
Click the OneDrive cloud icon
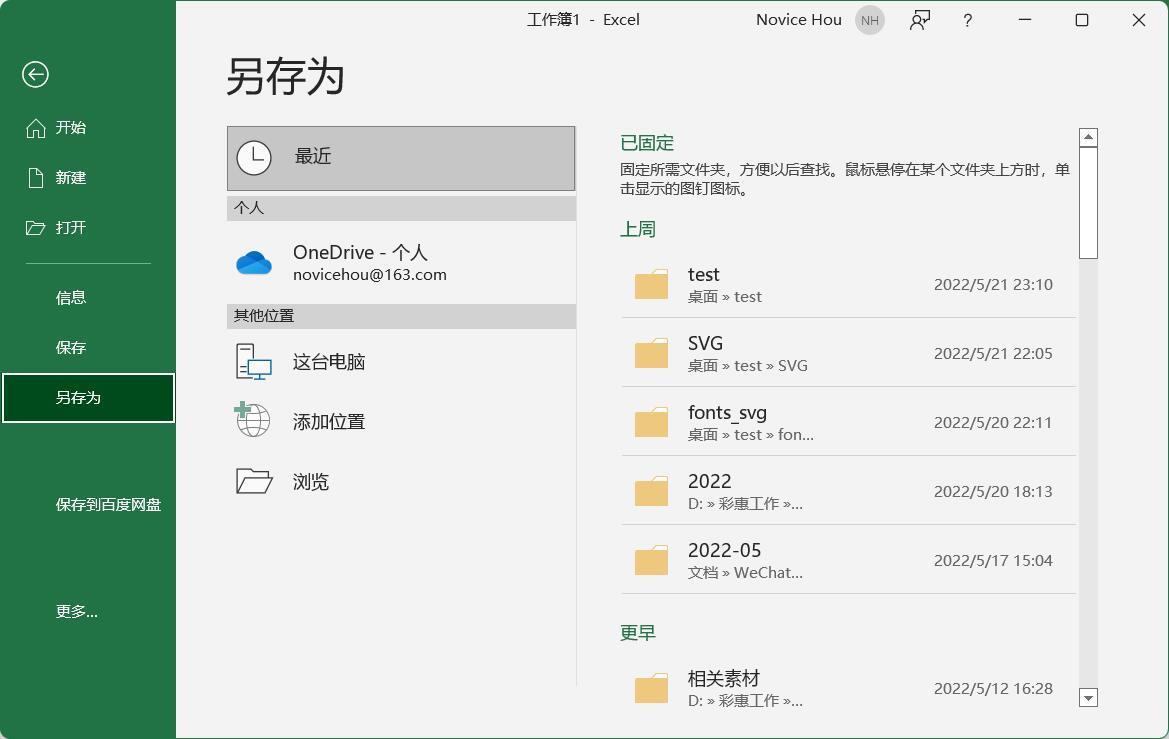tap(254, 263)
